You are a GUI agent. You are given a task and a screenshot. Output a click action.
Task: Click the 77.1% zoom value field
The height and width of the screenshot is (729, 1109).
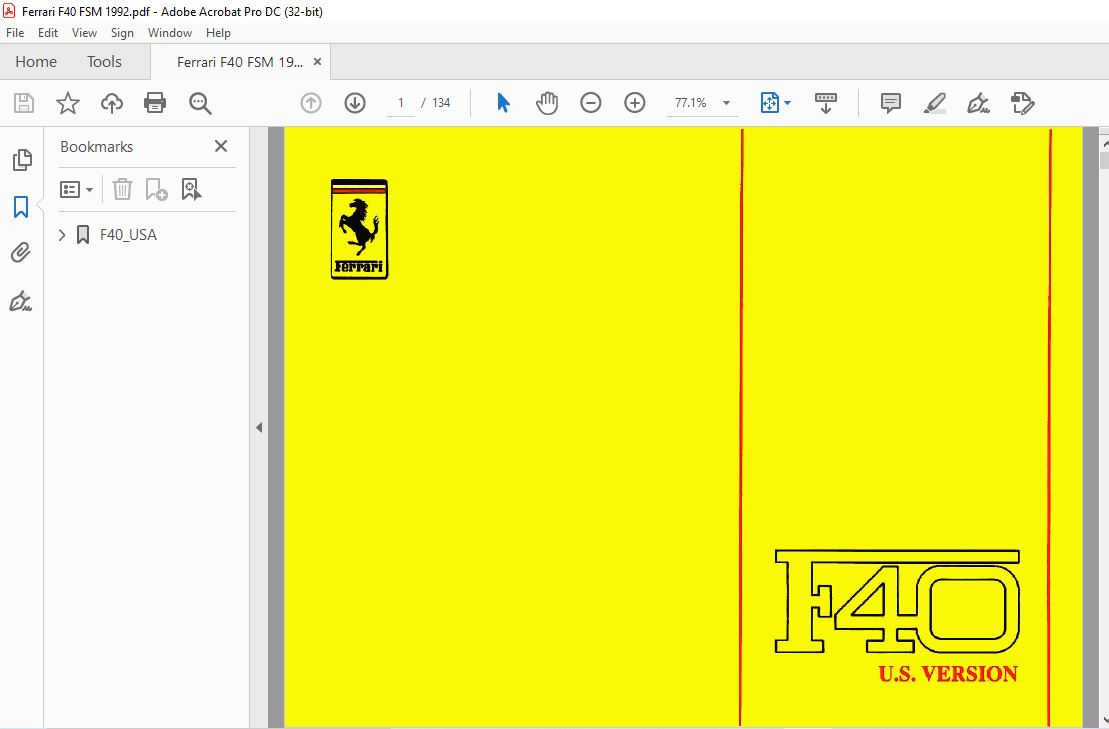click(691, 103)
